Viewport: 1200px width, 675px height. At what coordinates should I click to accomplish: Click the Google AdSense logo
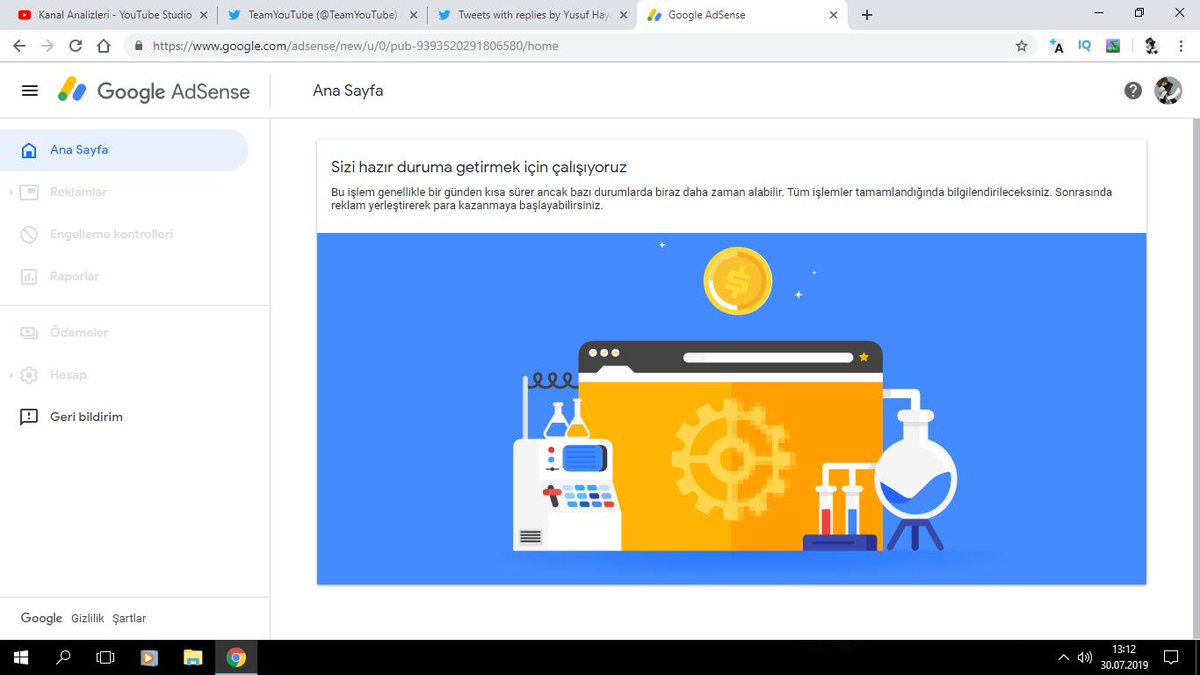(153, 91)
